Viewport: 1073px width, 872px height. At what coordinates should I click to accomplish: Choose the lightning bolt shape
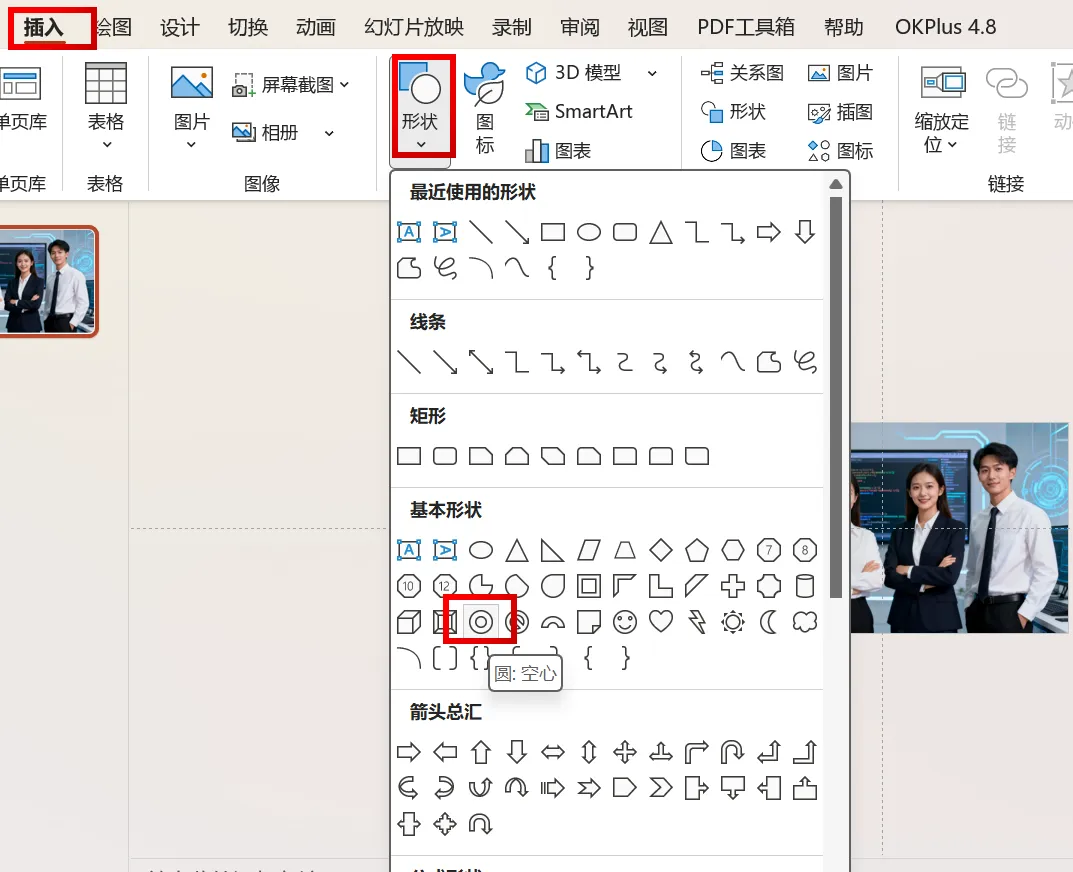click(x=697, y=621)
